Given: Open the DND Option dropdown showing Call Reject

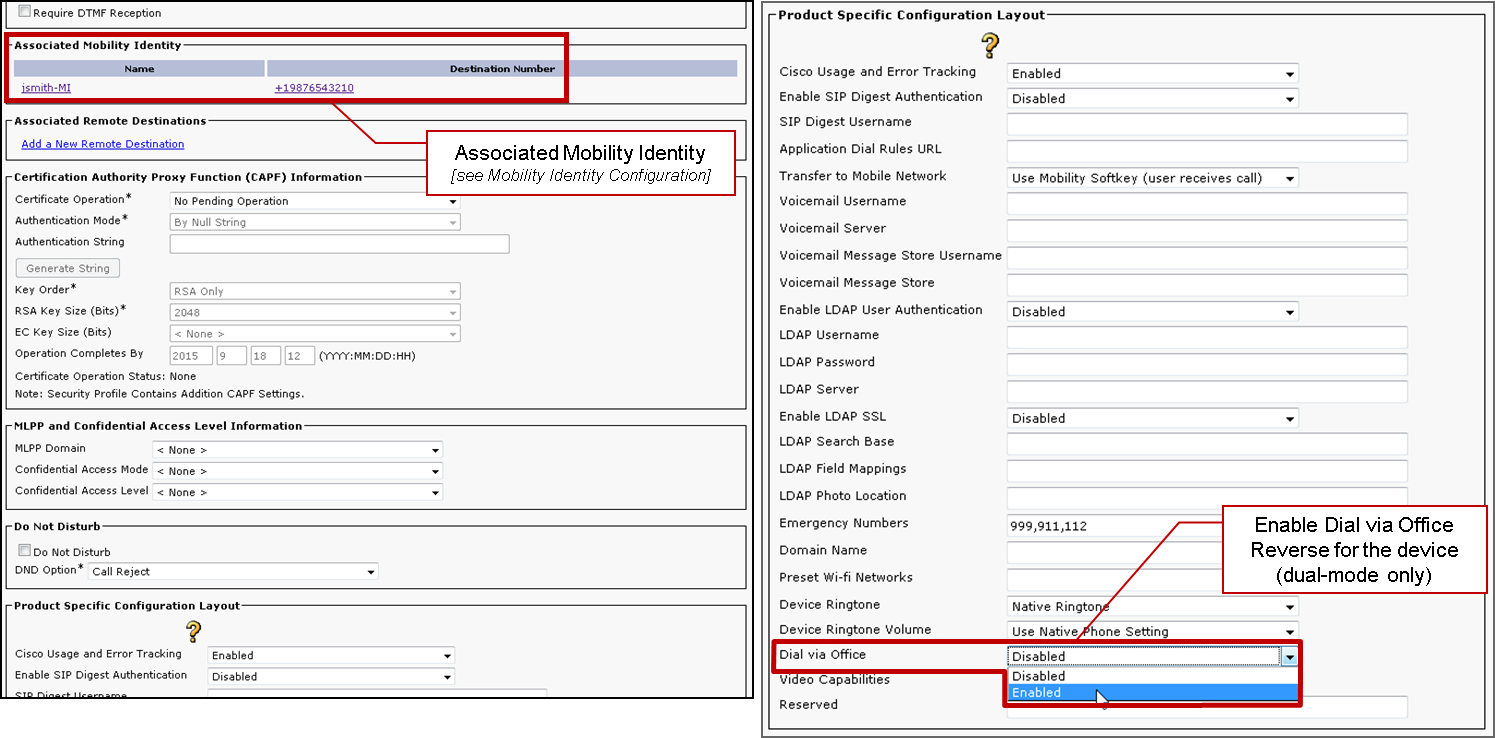Looking at the screenshot, I should pyautogui.click(x=233, y=572).
